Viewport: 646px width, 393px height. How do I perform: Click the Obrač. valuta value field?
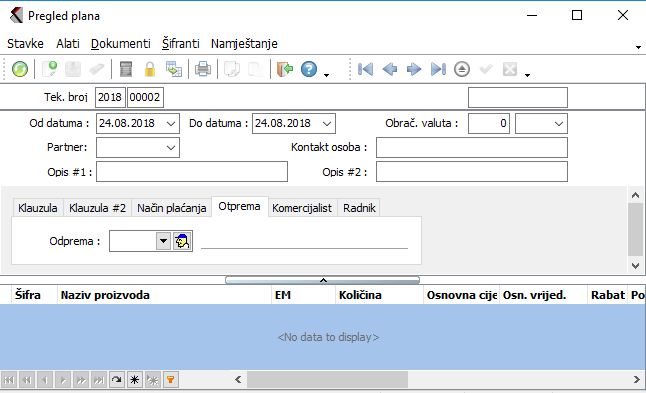(489, 124)
